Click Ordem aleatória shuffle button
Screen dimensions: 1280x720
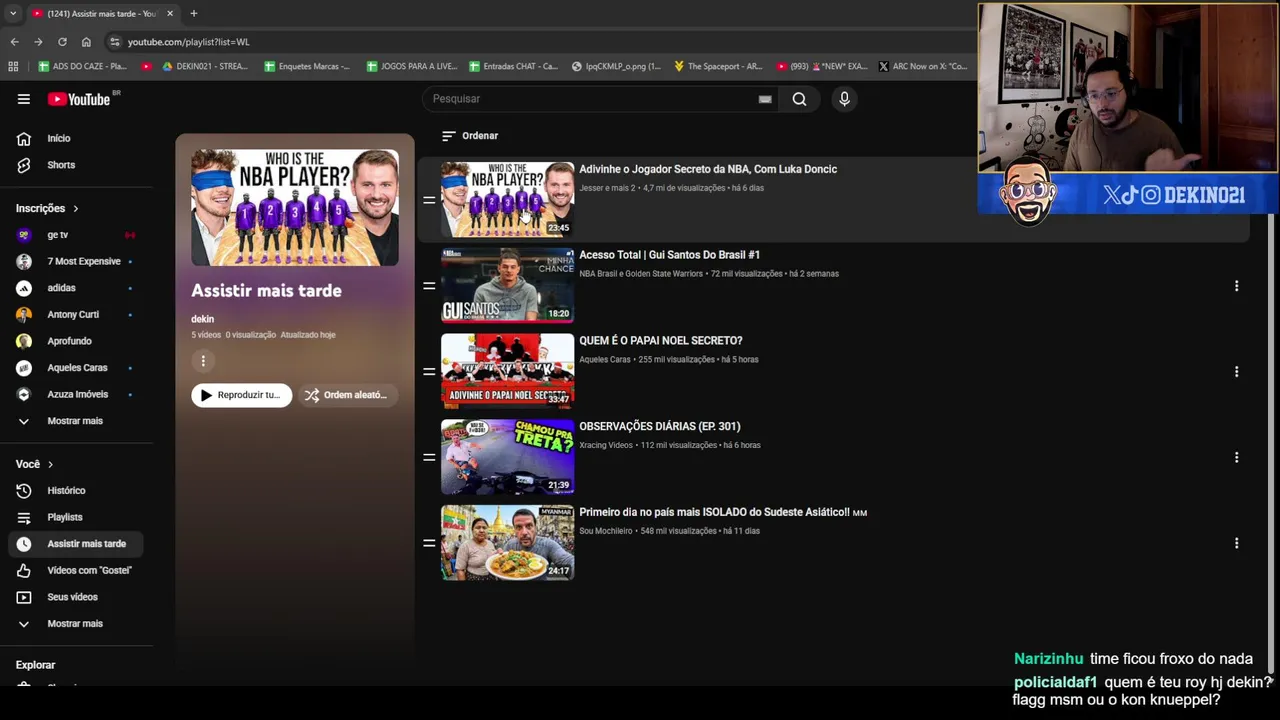[x=346, y=395]
